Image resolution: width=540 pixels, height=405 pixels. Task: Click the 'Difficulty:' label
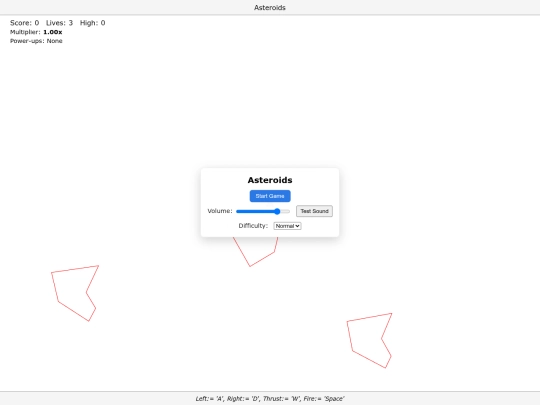(x=253, y=226)
